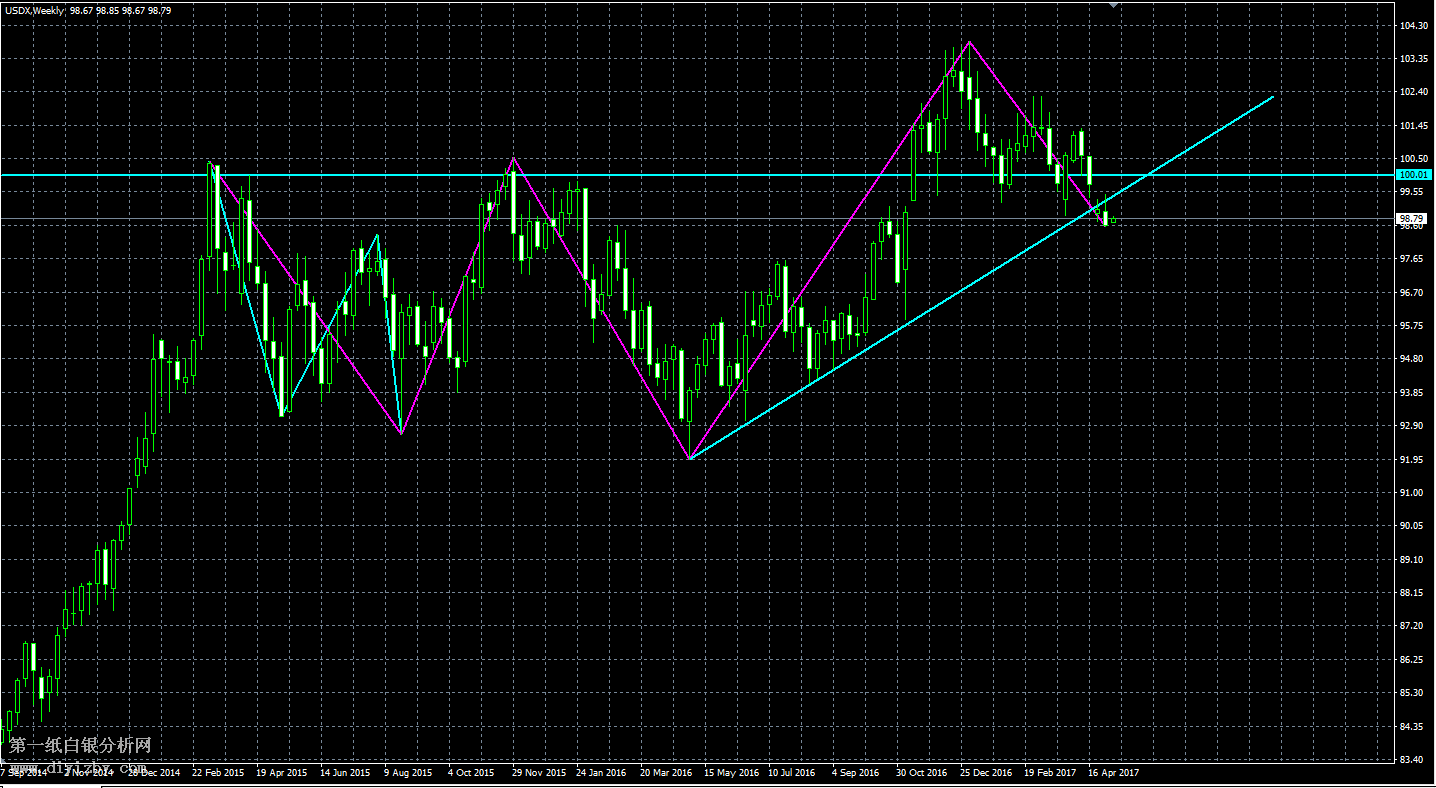The image size is (1436, 788).
Task: Click the 90.05 price axis label
Action: 1412,526
